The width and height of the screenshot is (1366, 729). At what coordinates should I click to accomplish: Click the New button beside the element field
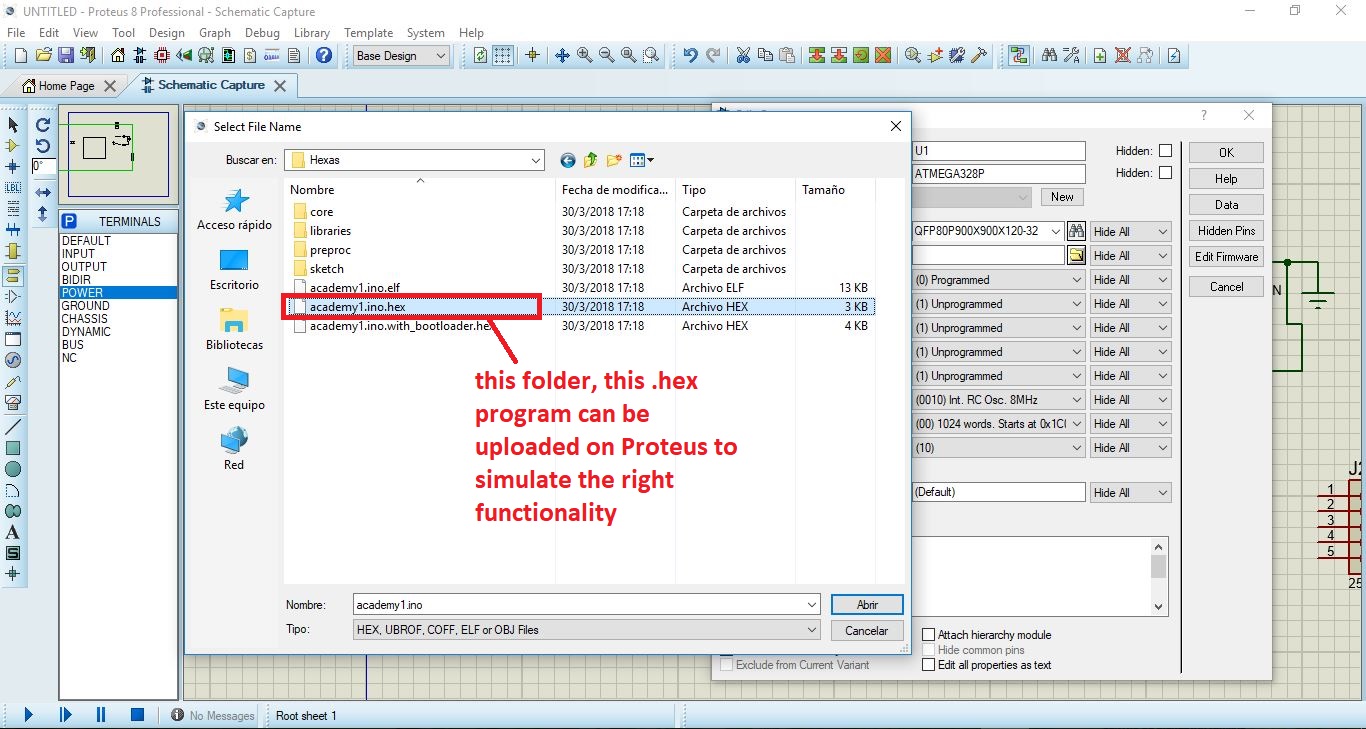click(1062, 197)
